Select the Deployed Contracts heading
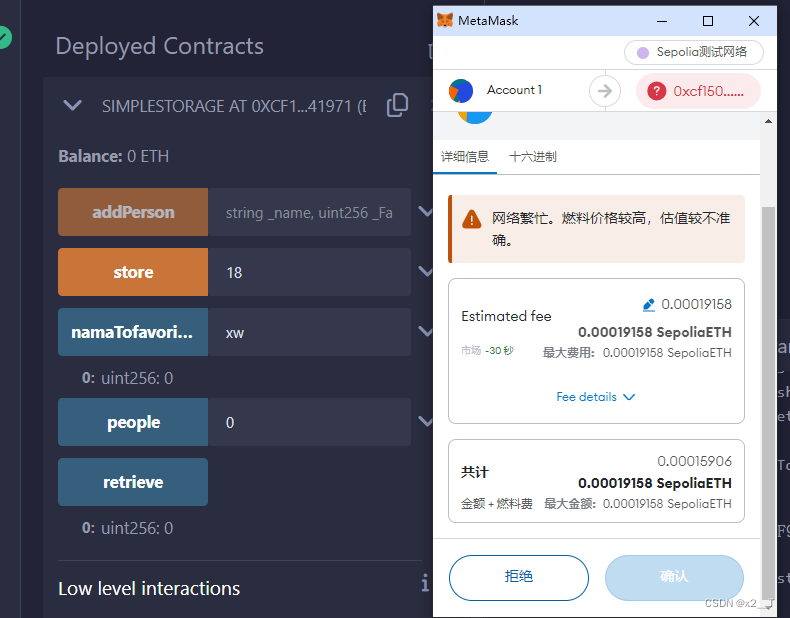Image resolution: width=790 pixels, height=618 pixels. (x=159, y=46)
